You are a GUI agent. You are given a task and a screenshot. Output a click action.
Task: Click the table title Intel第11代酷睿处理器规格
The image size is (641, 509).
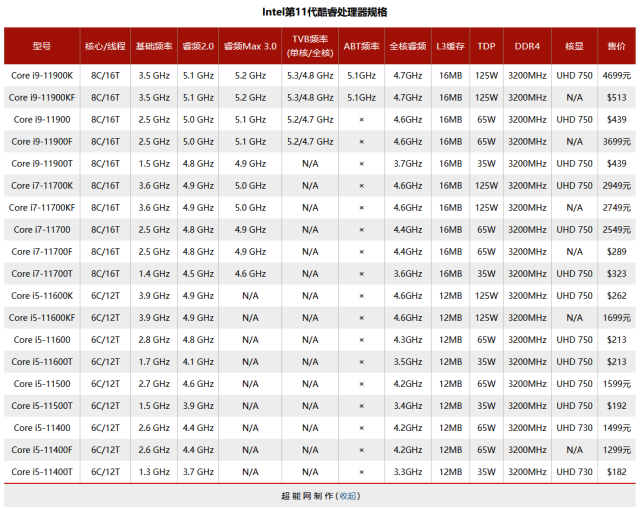pyautogui.click(x=325, y=12)
